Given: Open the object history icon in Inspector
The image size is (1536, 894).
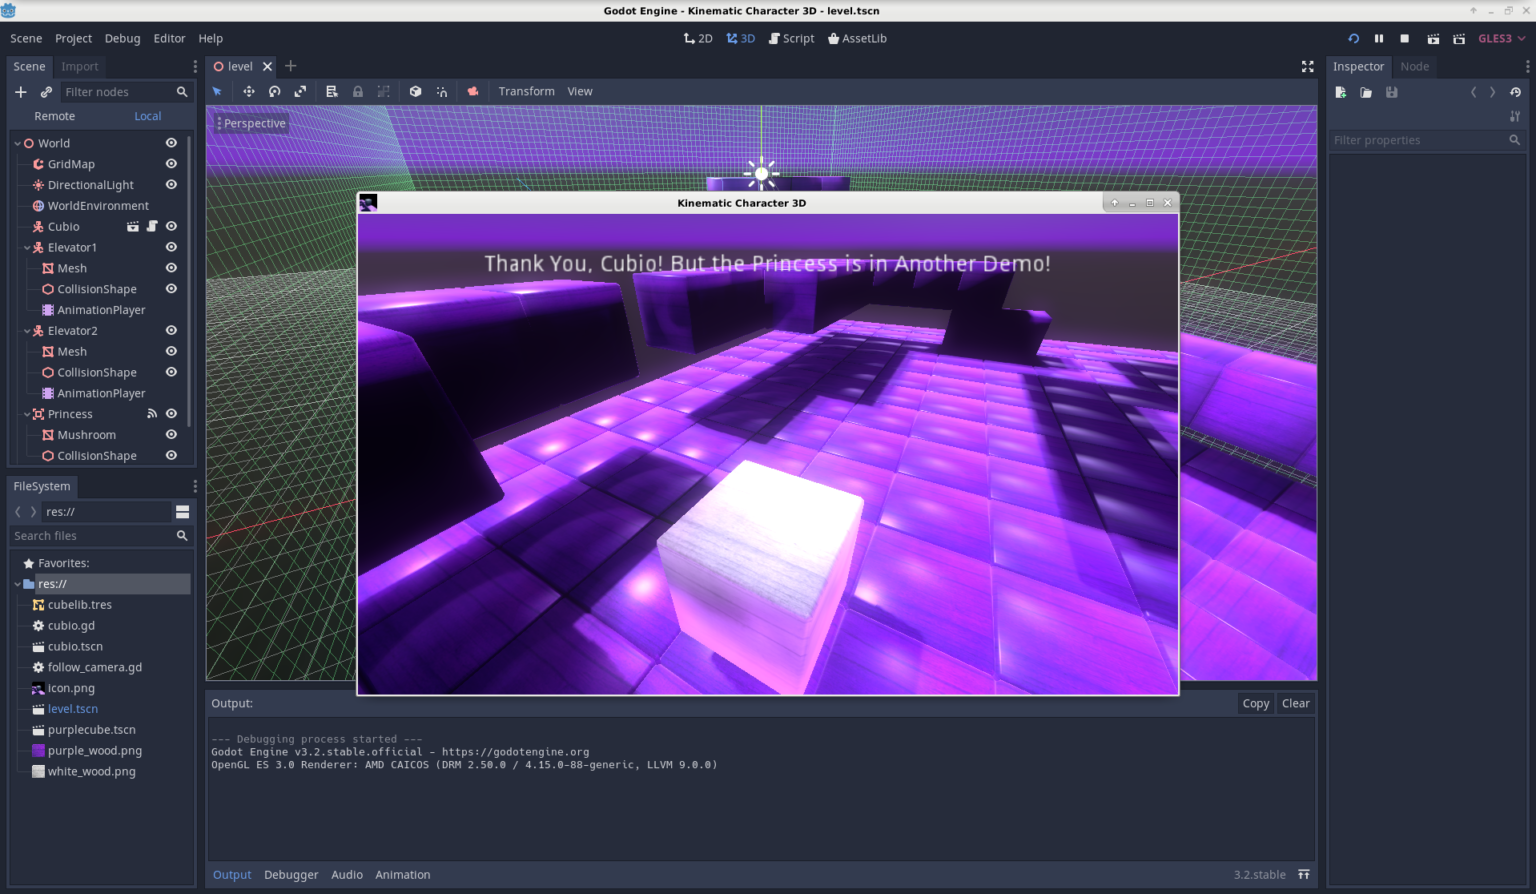Looking at the screenshot, I should click(x=1516, y=92).
